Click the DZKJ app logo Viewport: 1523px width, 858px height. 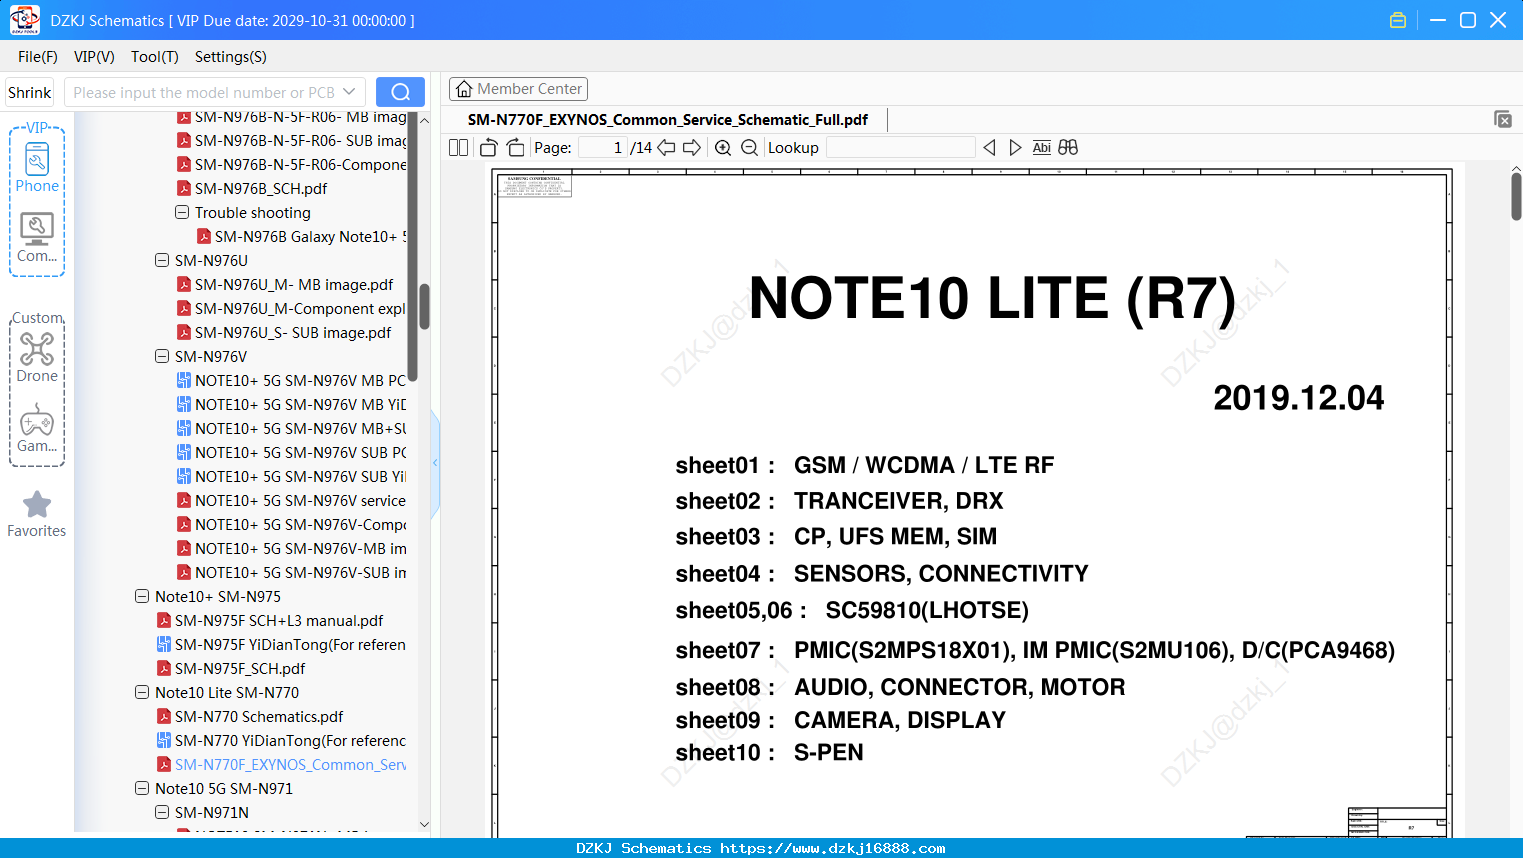[x=24, y=20]
